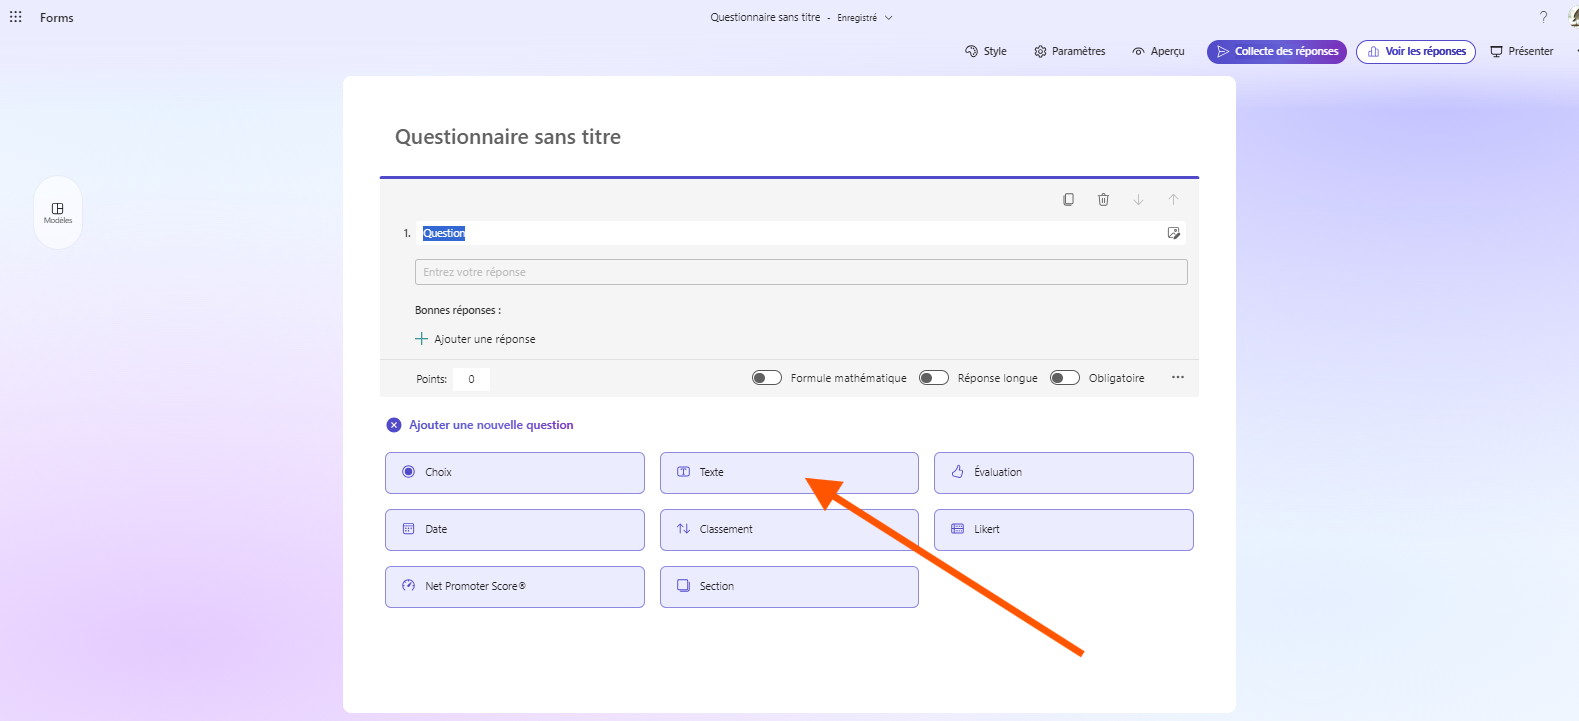Collapse the Ajouter une nouvelle question menu
The height and width of the screenshot is (721, 1579).
[394, 425]
